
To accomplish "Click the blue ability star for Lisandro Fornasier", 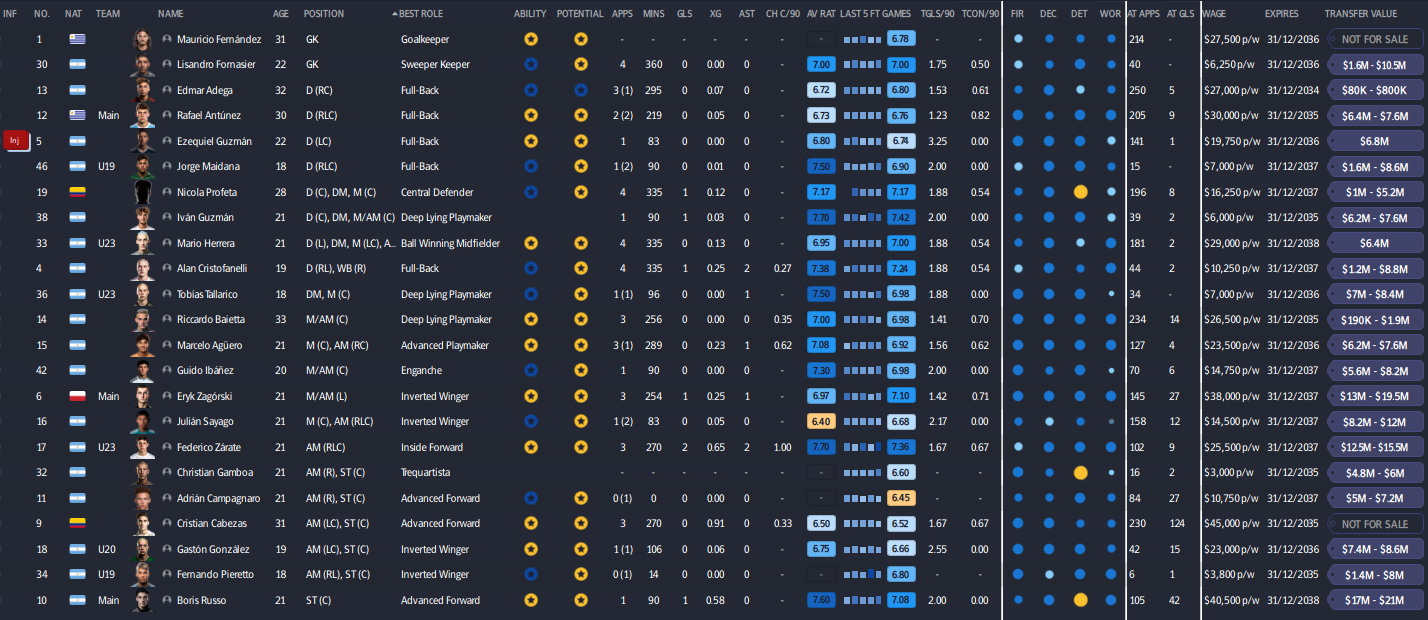I will click(x=531, y=64).
